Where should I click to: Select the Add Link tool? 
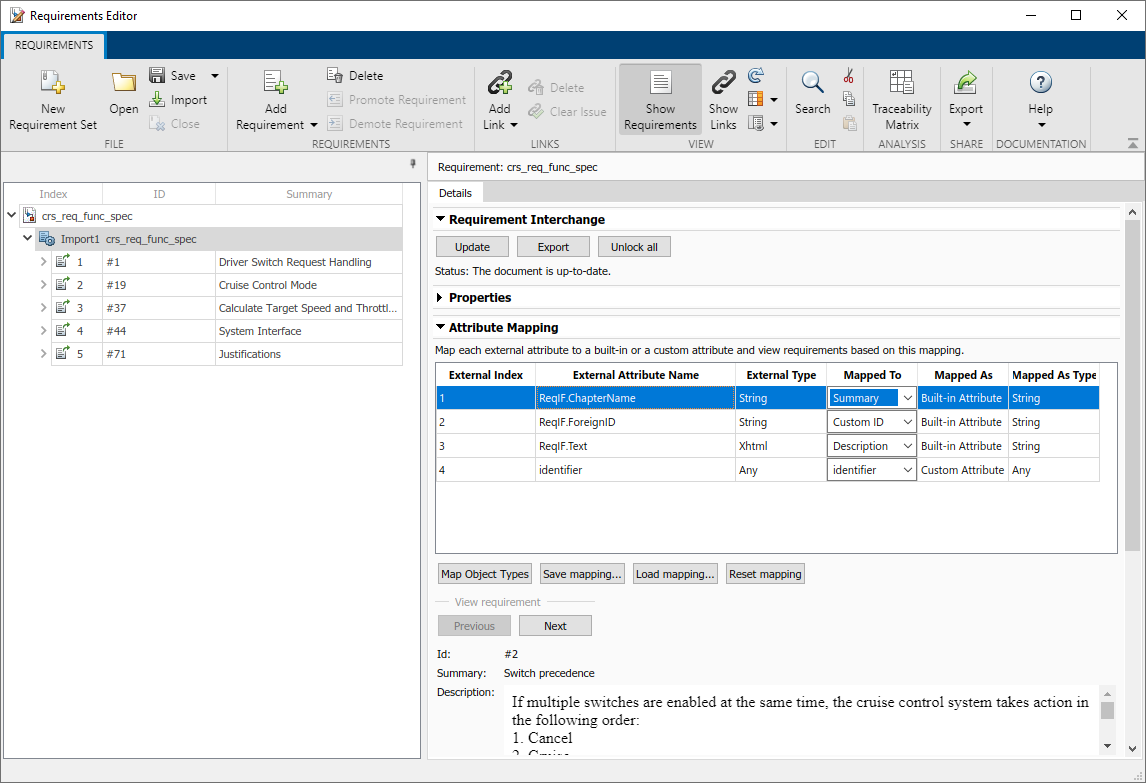click(x=499, y=98)
